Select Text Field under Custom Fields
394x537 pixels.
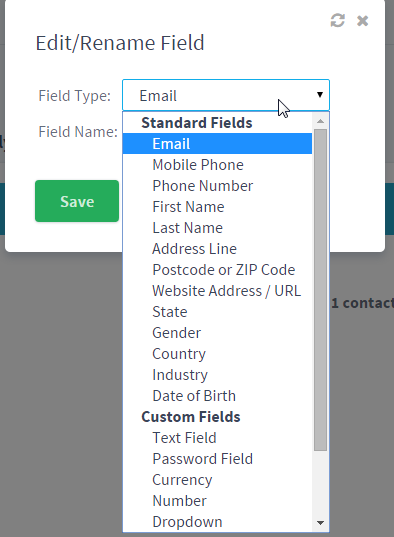(217, 437)
